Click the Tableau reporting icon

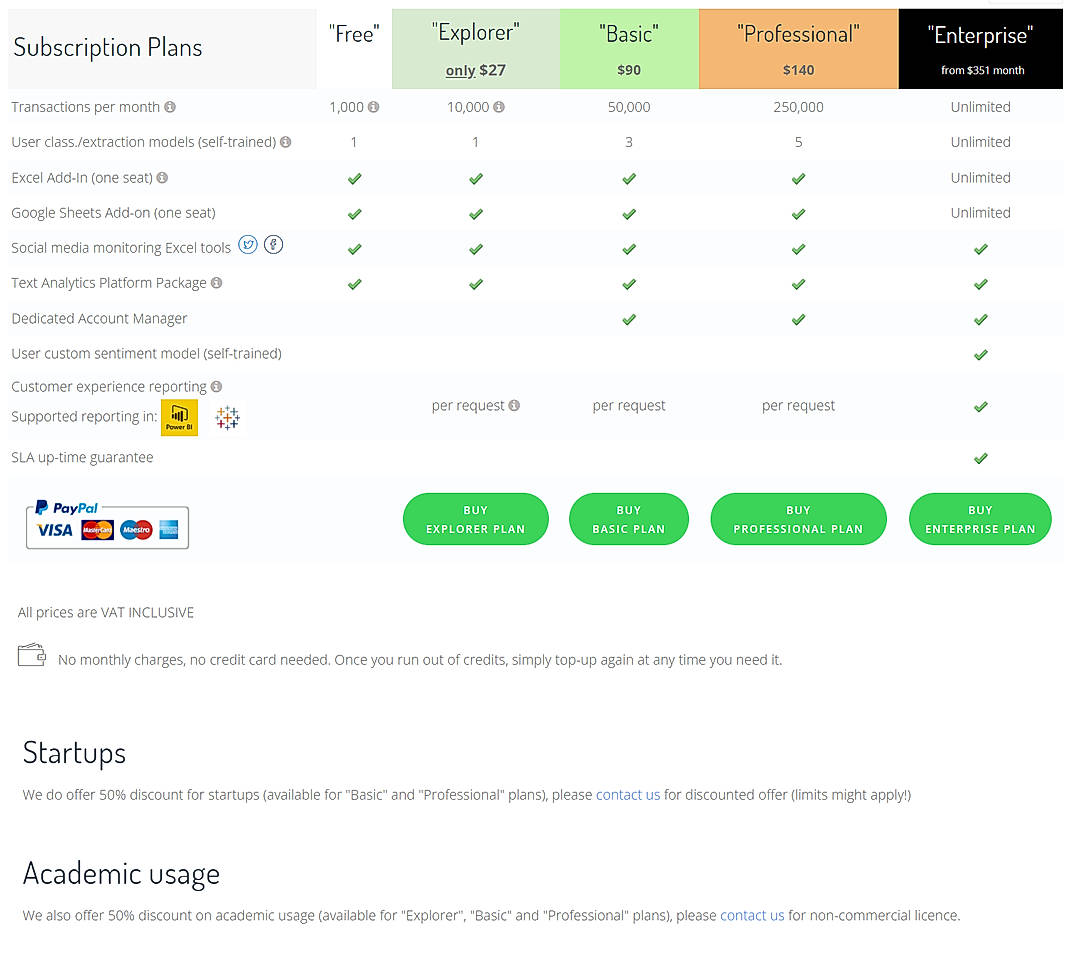tap(227, 417)
